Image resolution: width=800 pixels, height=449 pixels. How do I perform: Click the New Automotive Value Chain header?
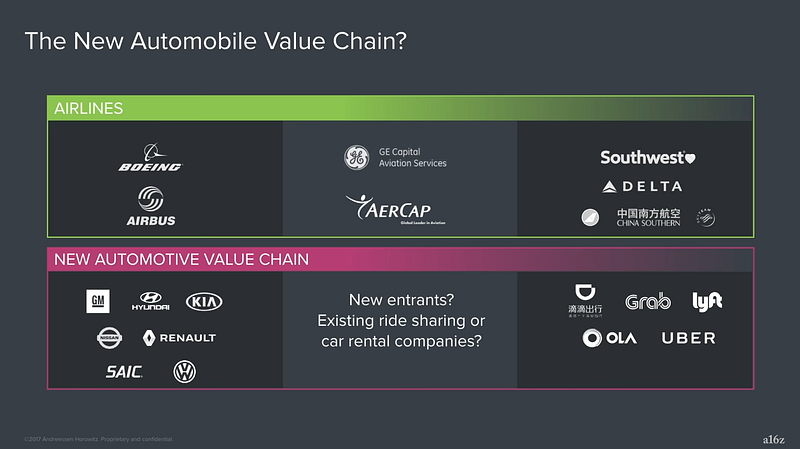pos(401,259)
